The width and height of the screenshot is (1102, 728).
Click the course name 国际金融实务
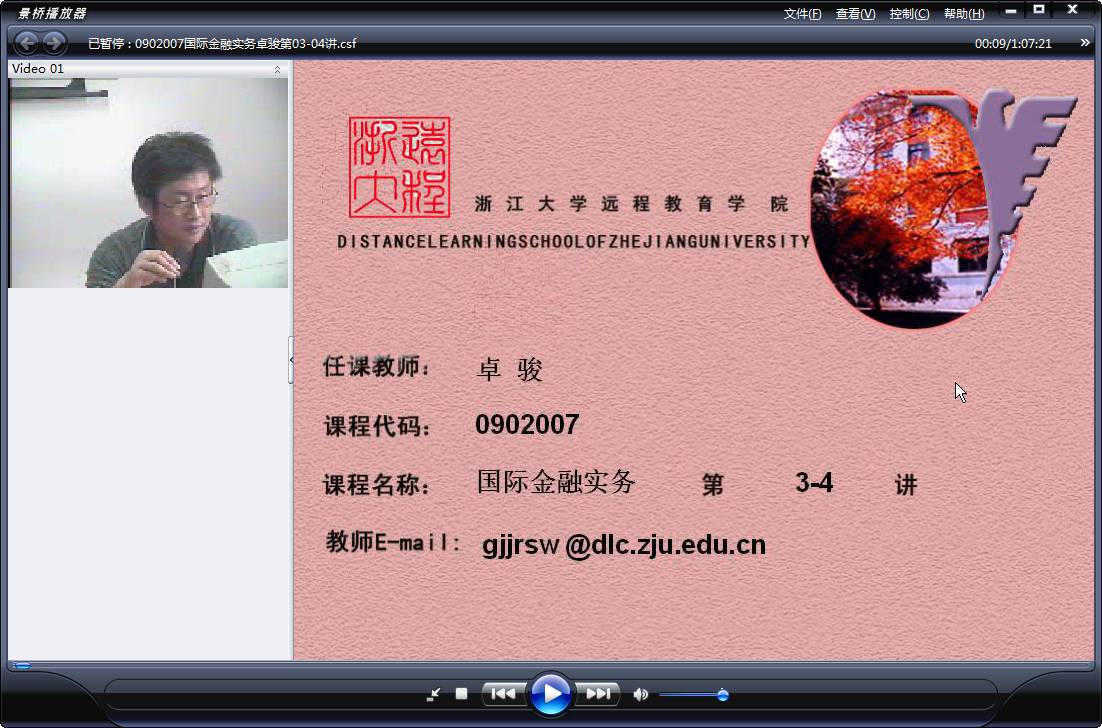pyautogui.click(x=556, y=482)
